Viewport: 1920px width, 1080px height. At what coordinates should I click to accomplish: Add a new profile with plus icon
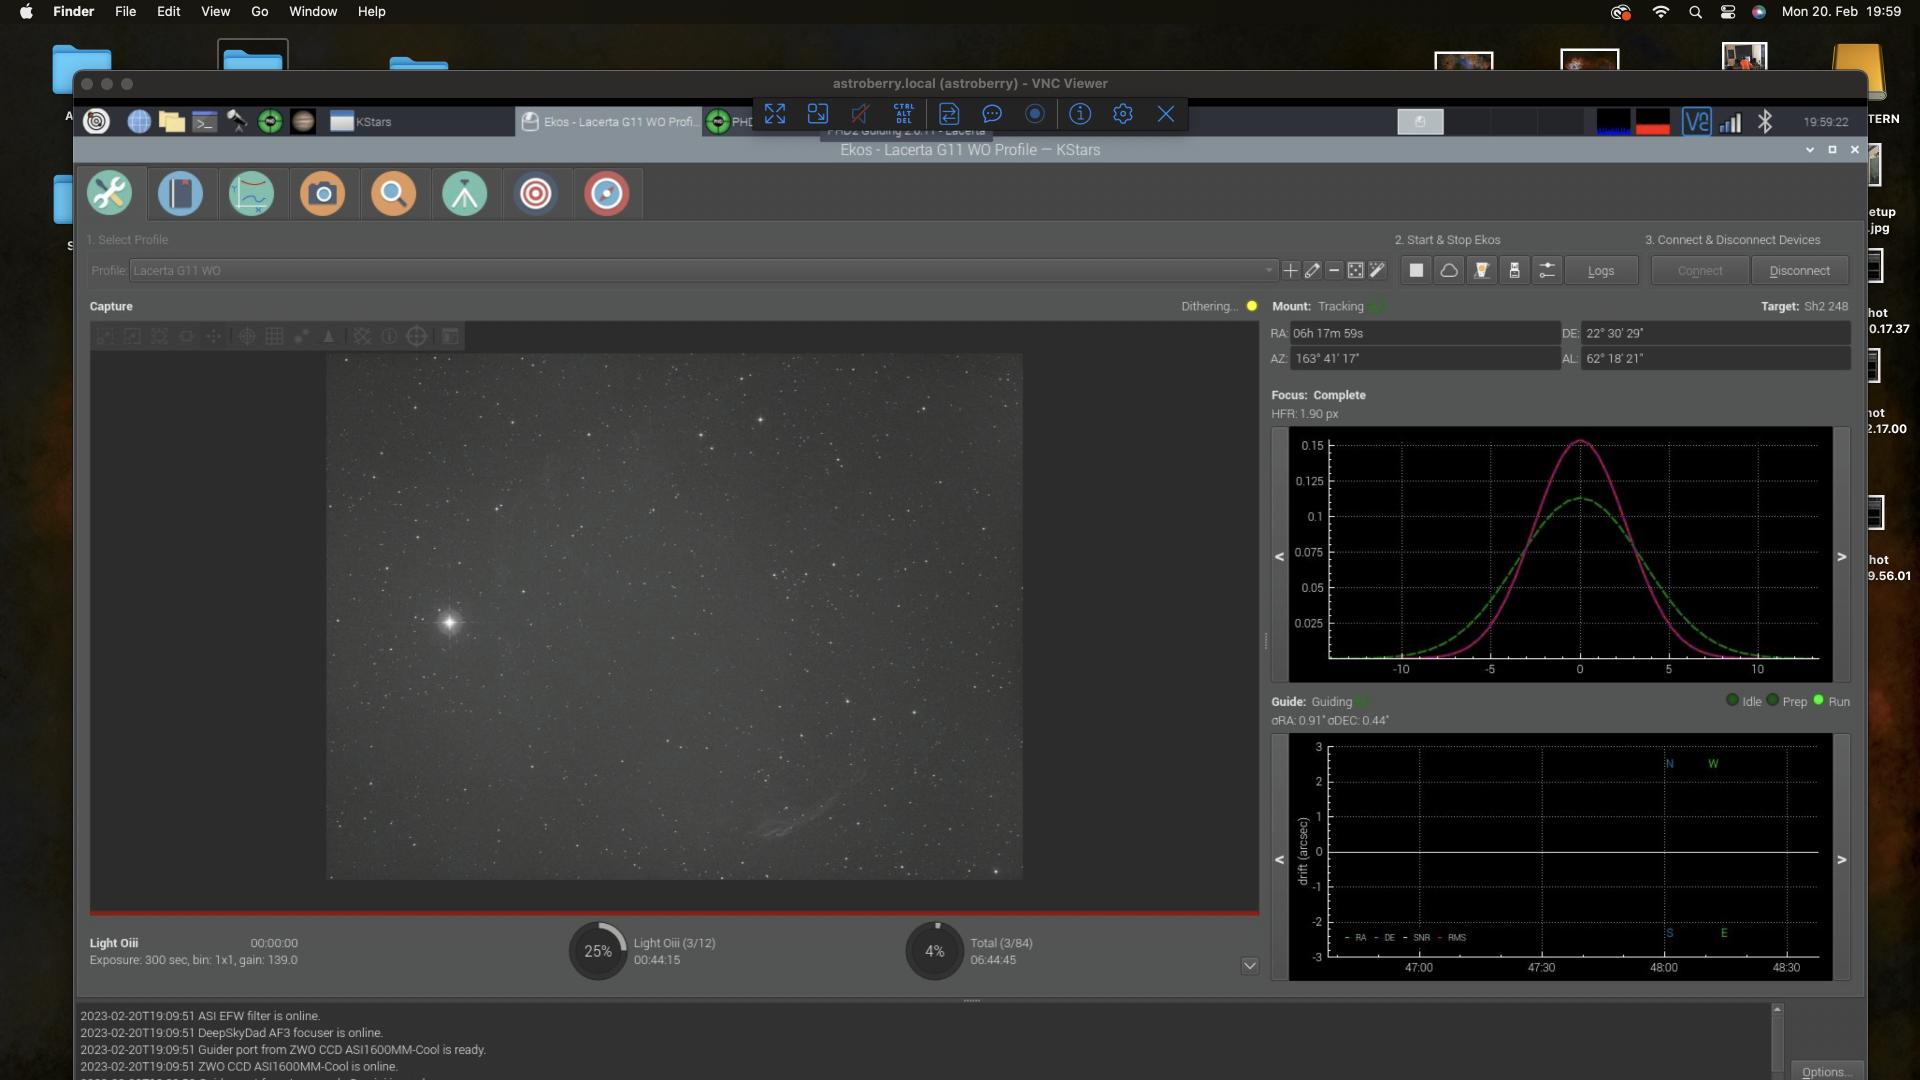point(1291,271)
